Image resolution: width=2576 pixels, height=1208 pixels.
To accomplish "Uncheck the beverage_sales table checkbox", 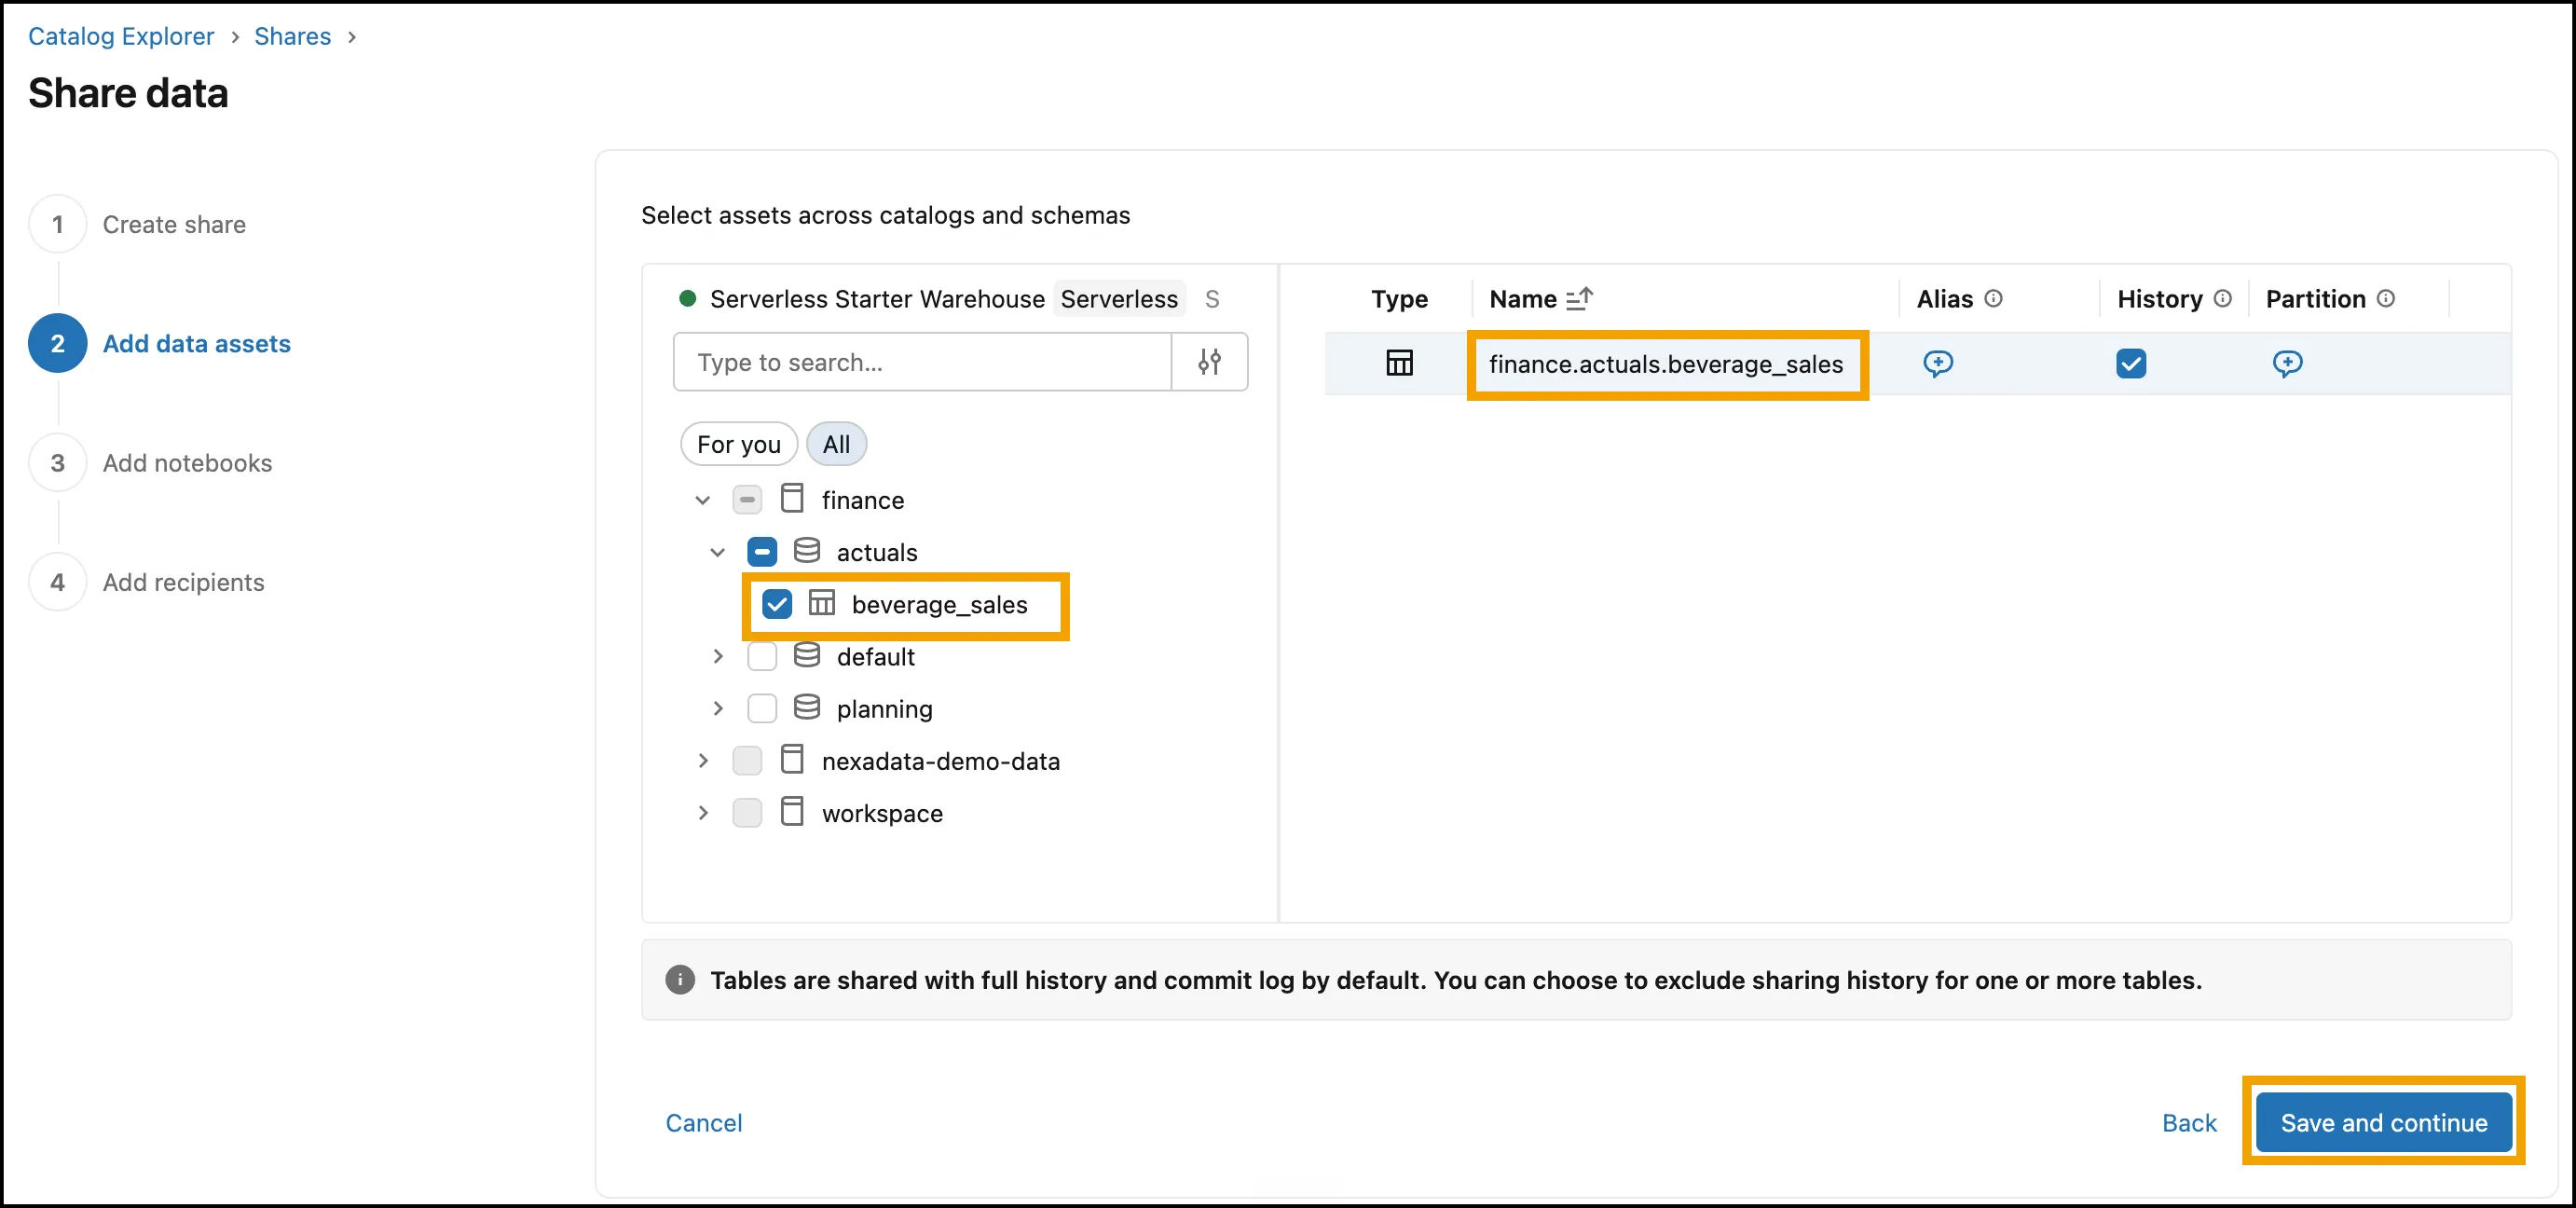I will 777,603.
